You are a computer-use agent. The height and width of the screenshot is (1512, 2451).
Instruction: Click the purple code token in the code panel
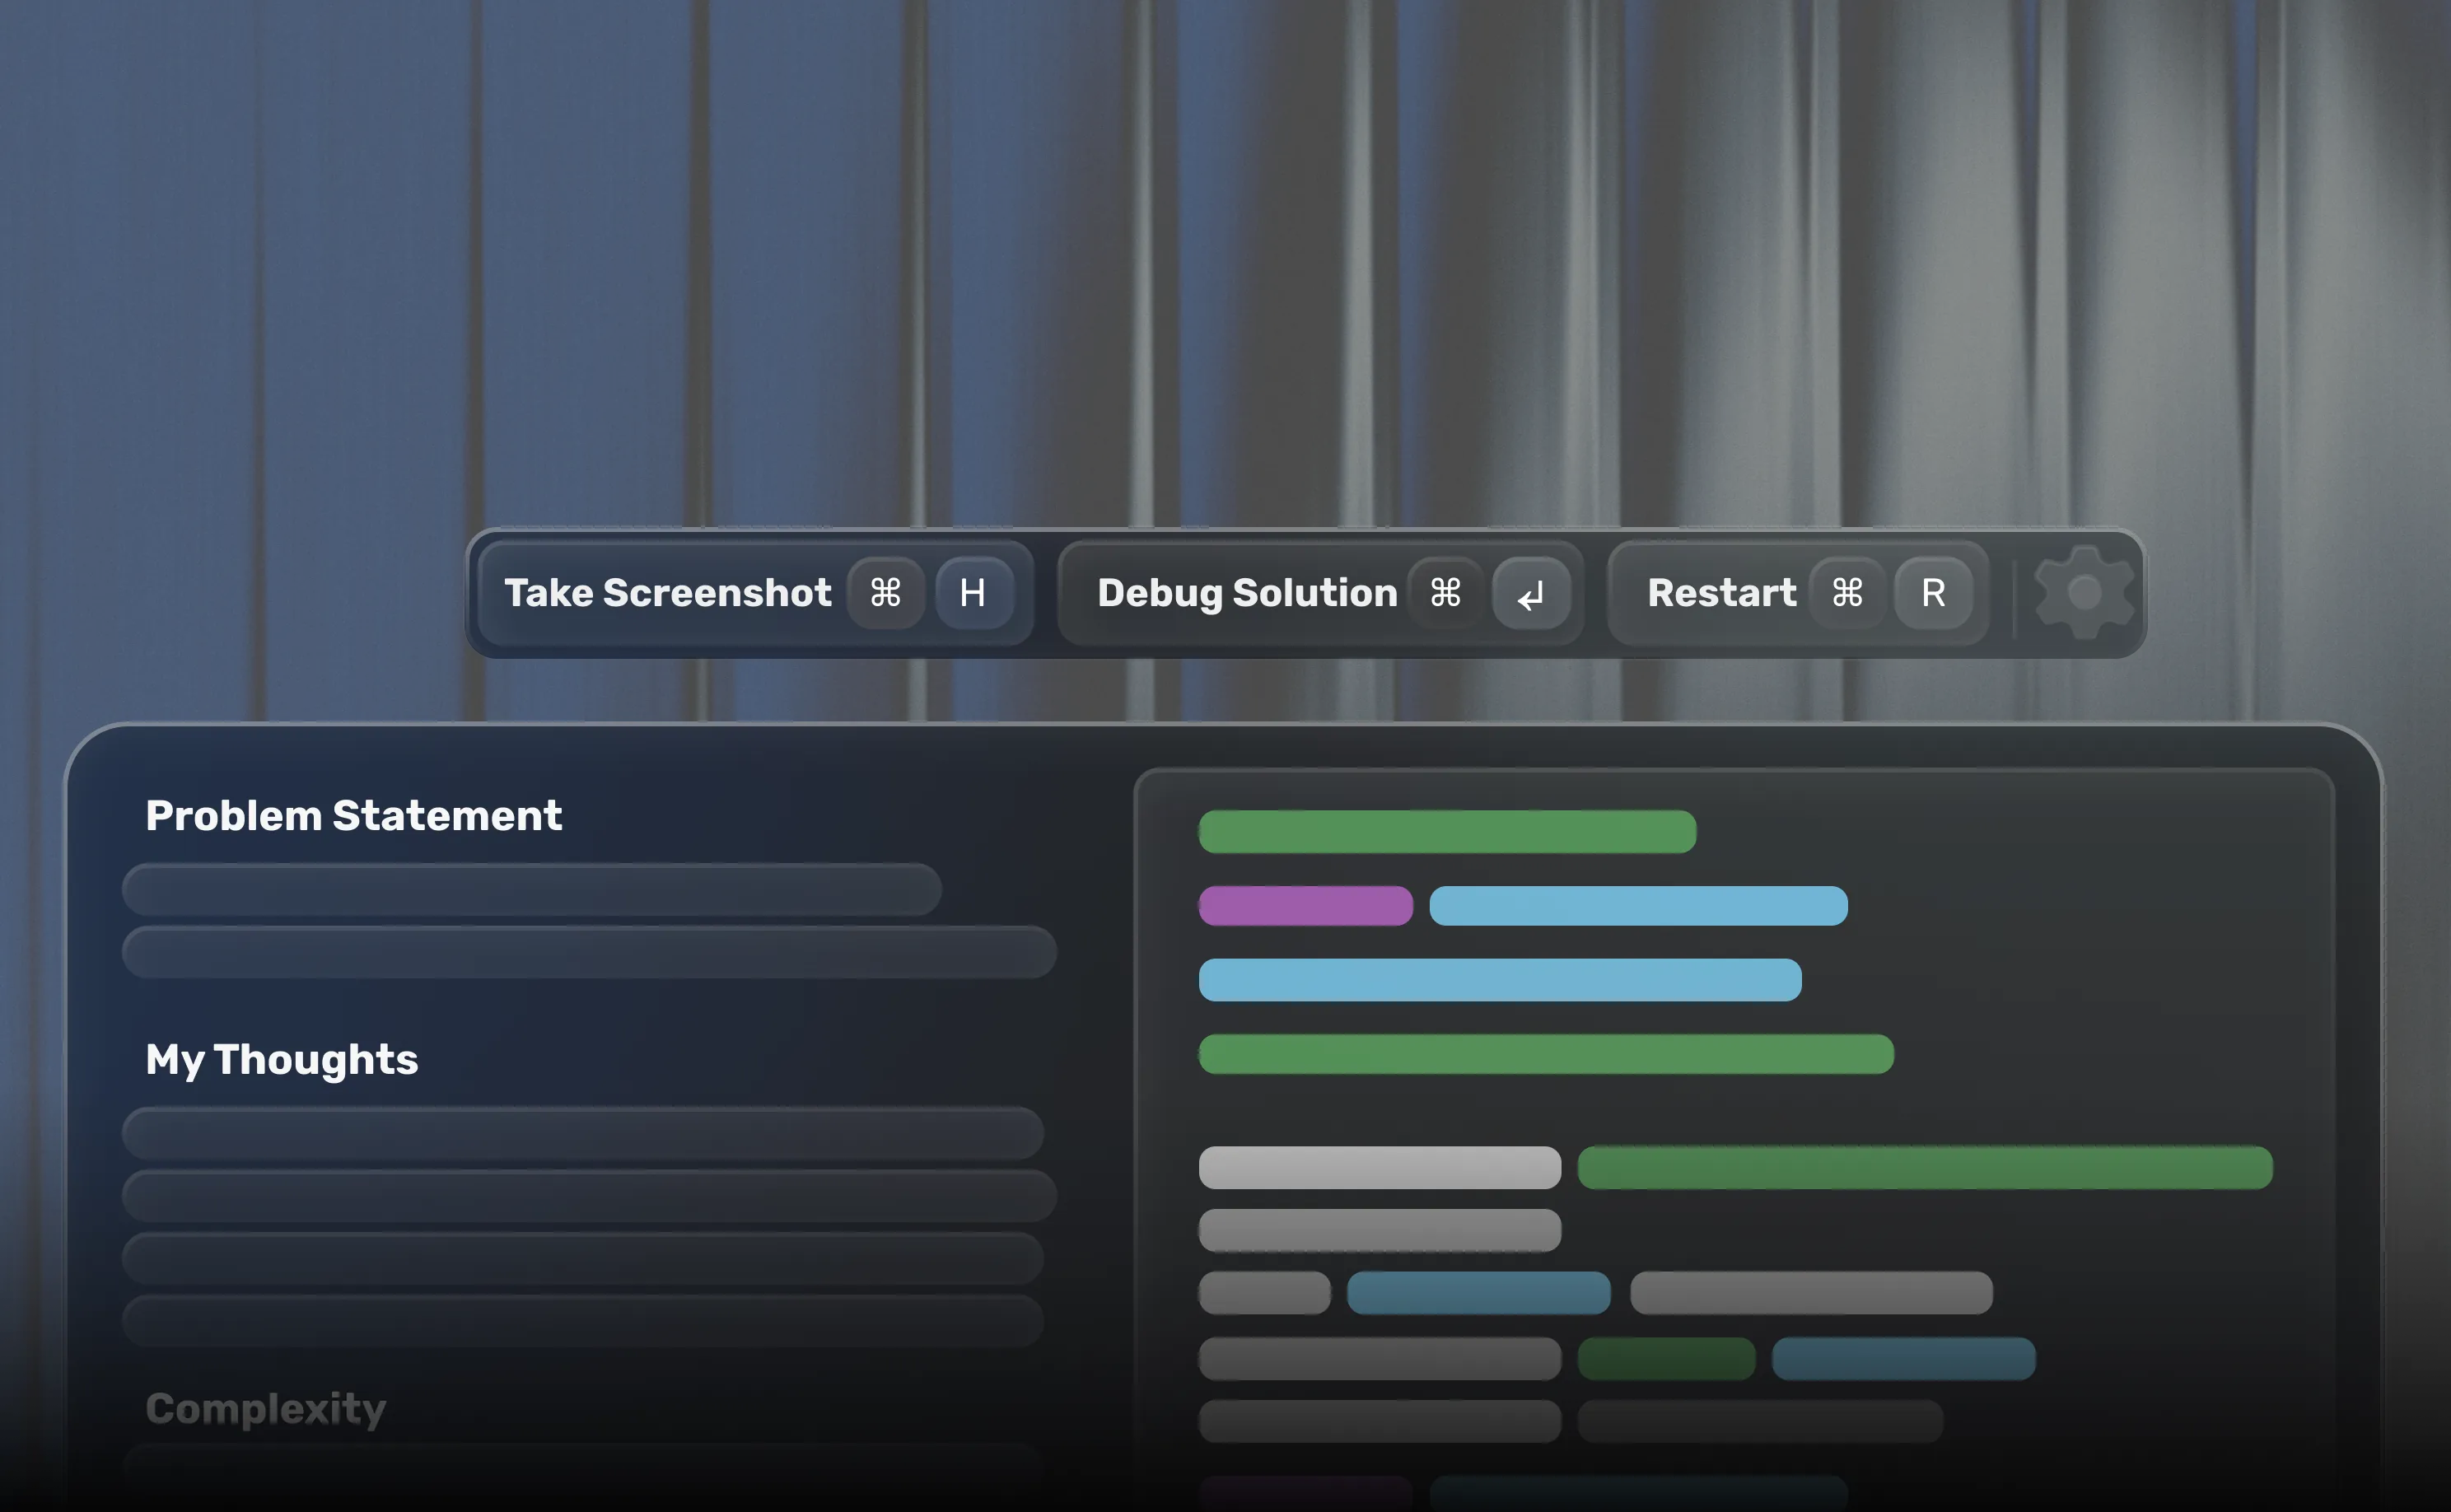tap(1305, 906)
